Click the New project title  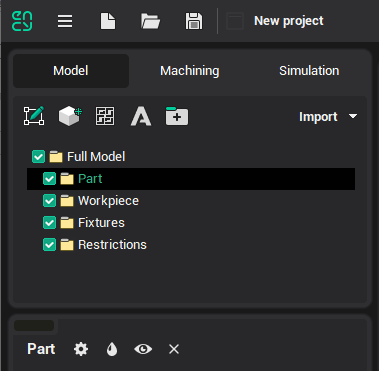(289, 21)
